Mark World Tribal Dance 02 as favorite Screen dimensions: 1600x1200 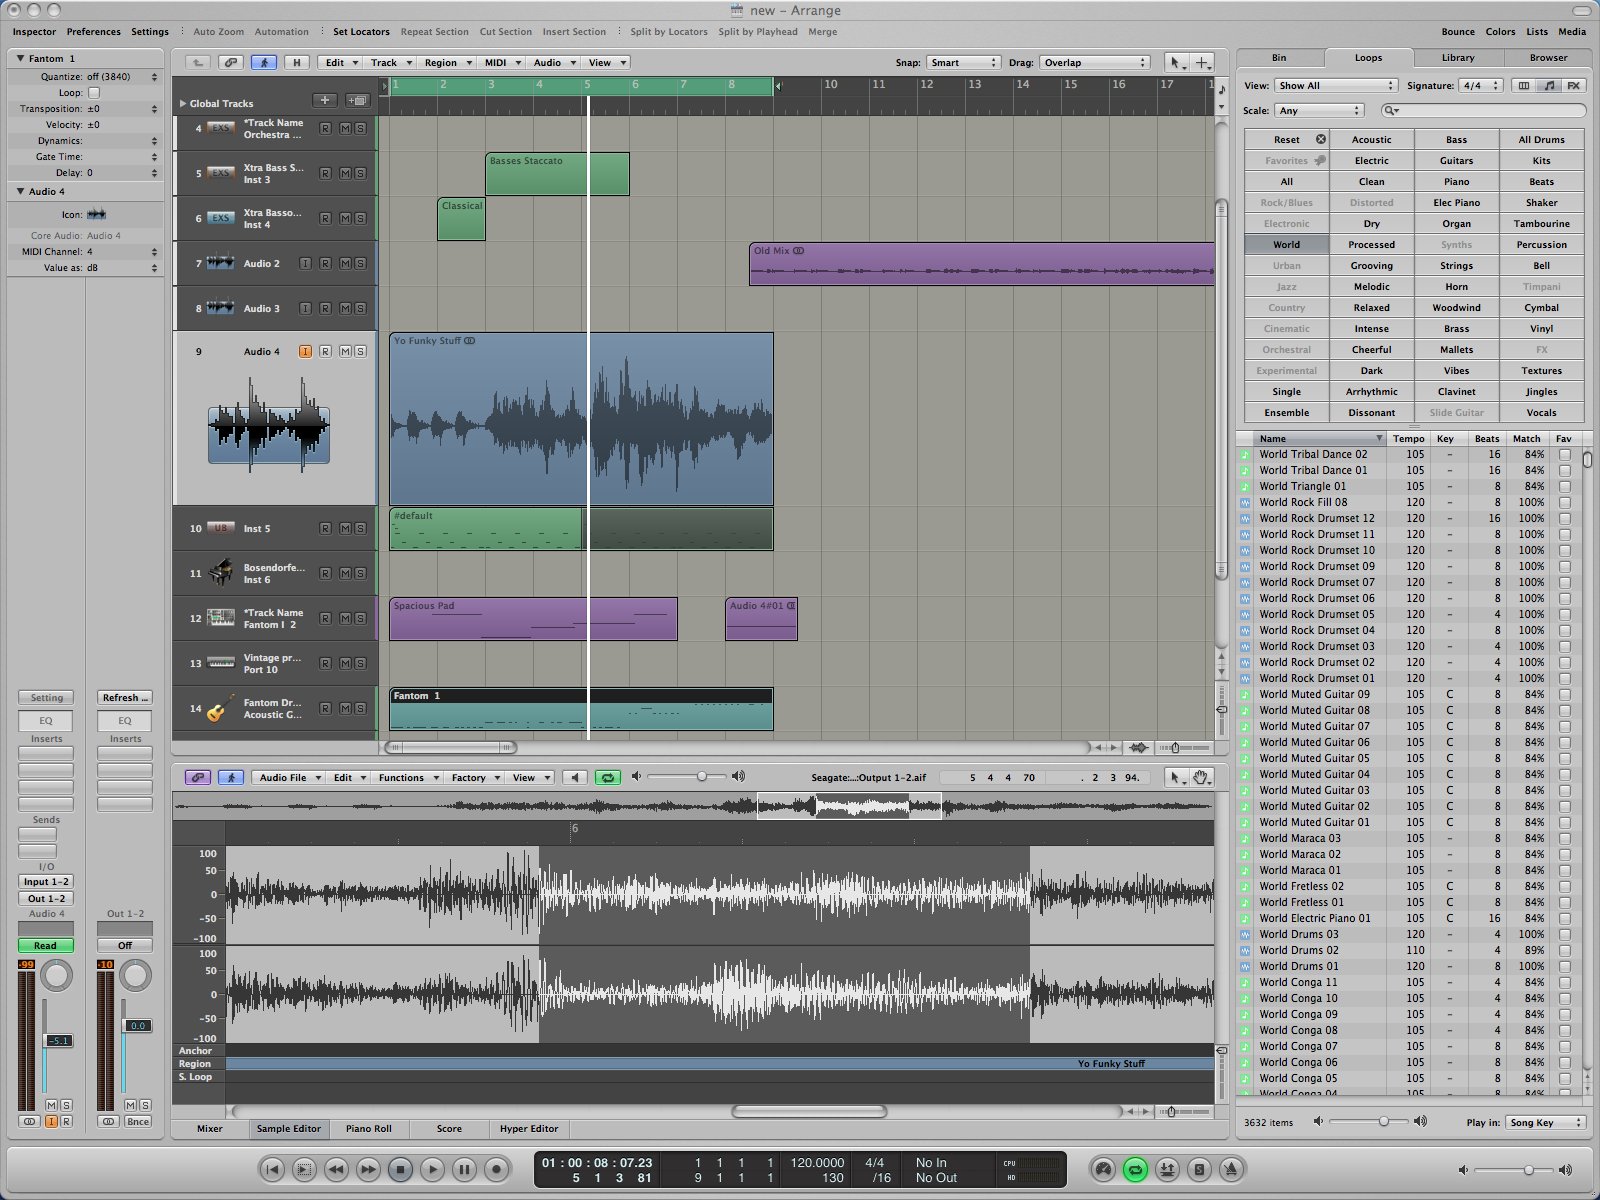[1564, 454]
